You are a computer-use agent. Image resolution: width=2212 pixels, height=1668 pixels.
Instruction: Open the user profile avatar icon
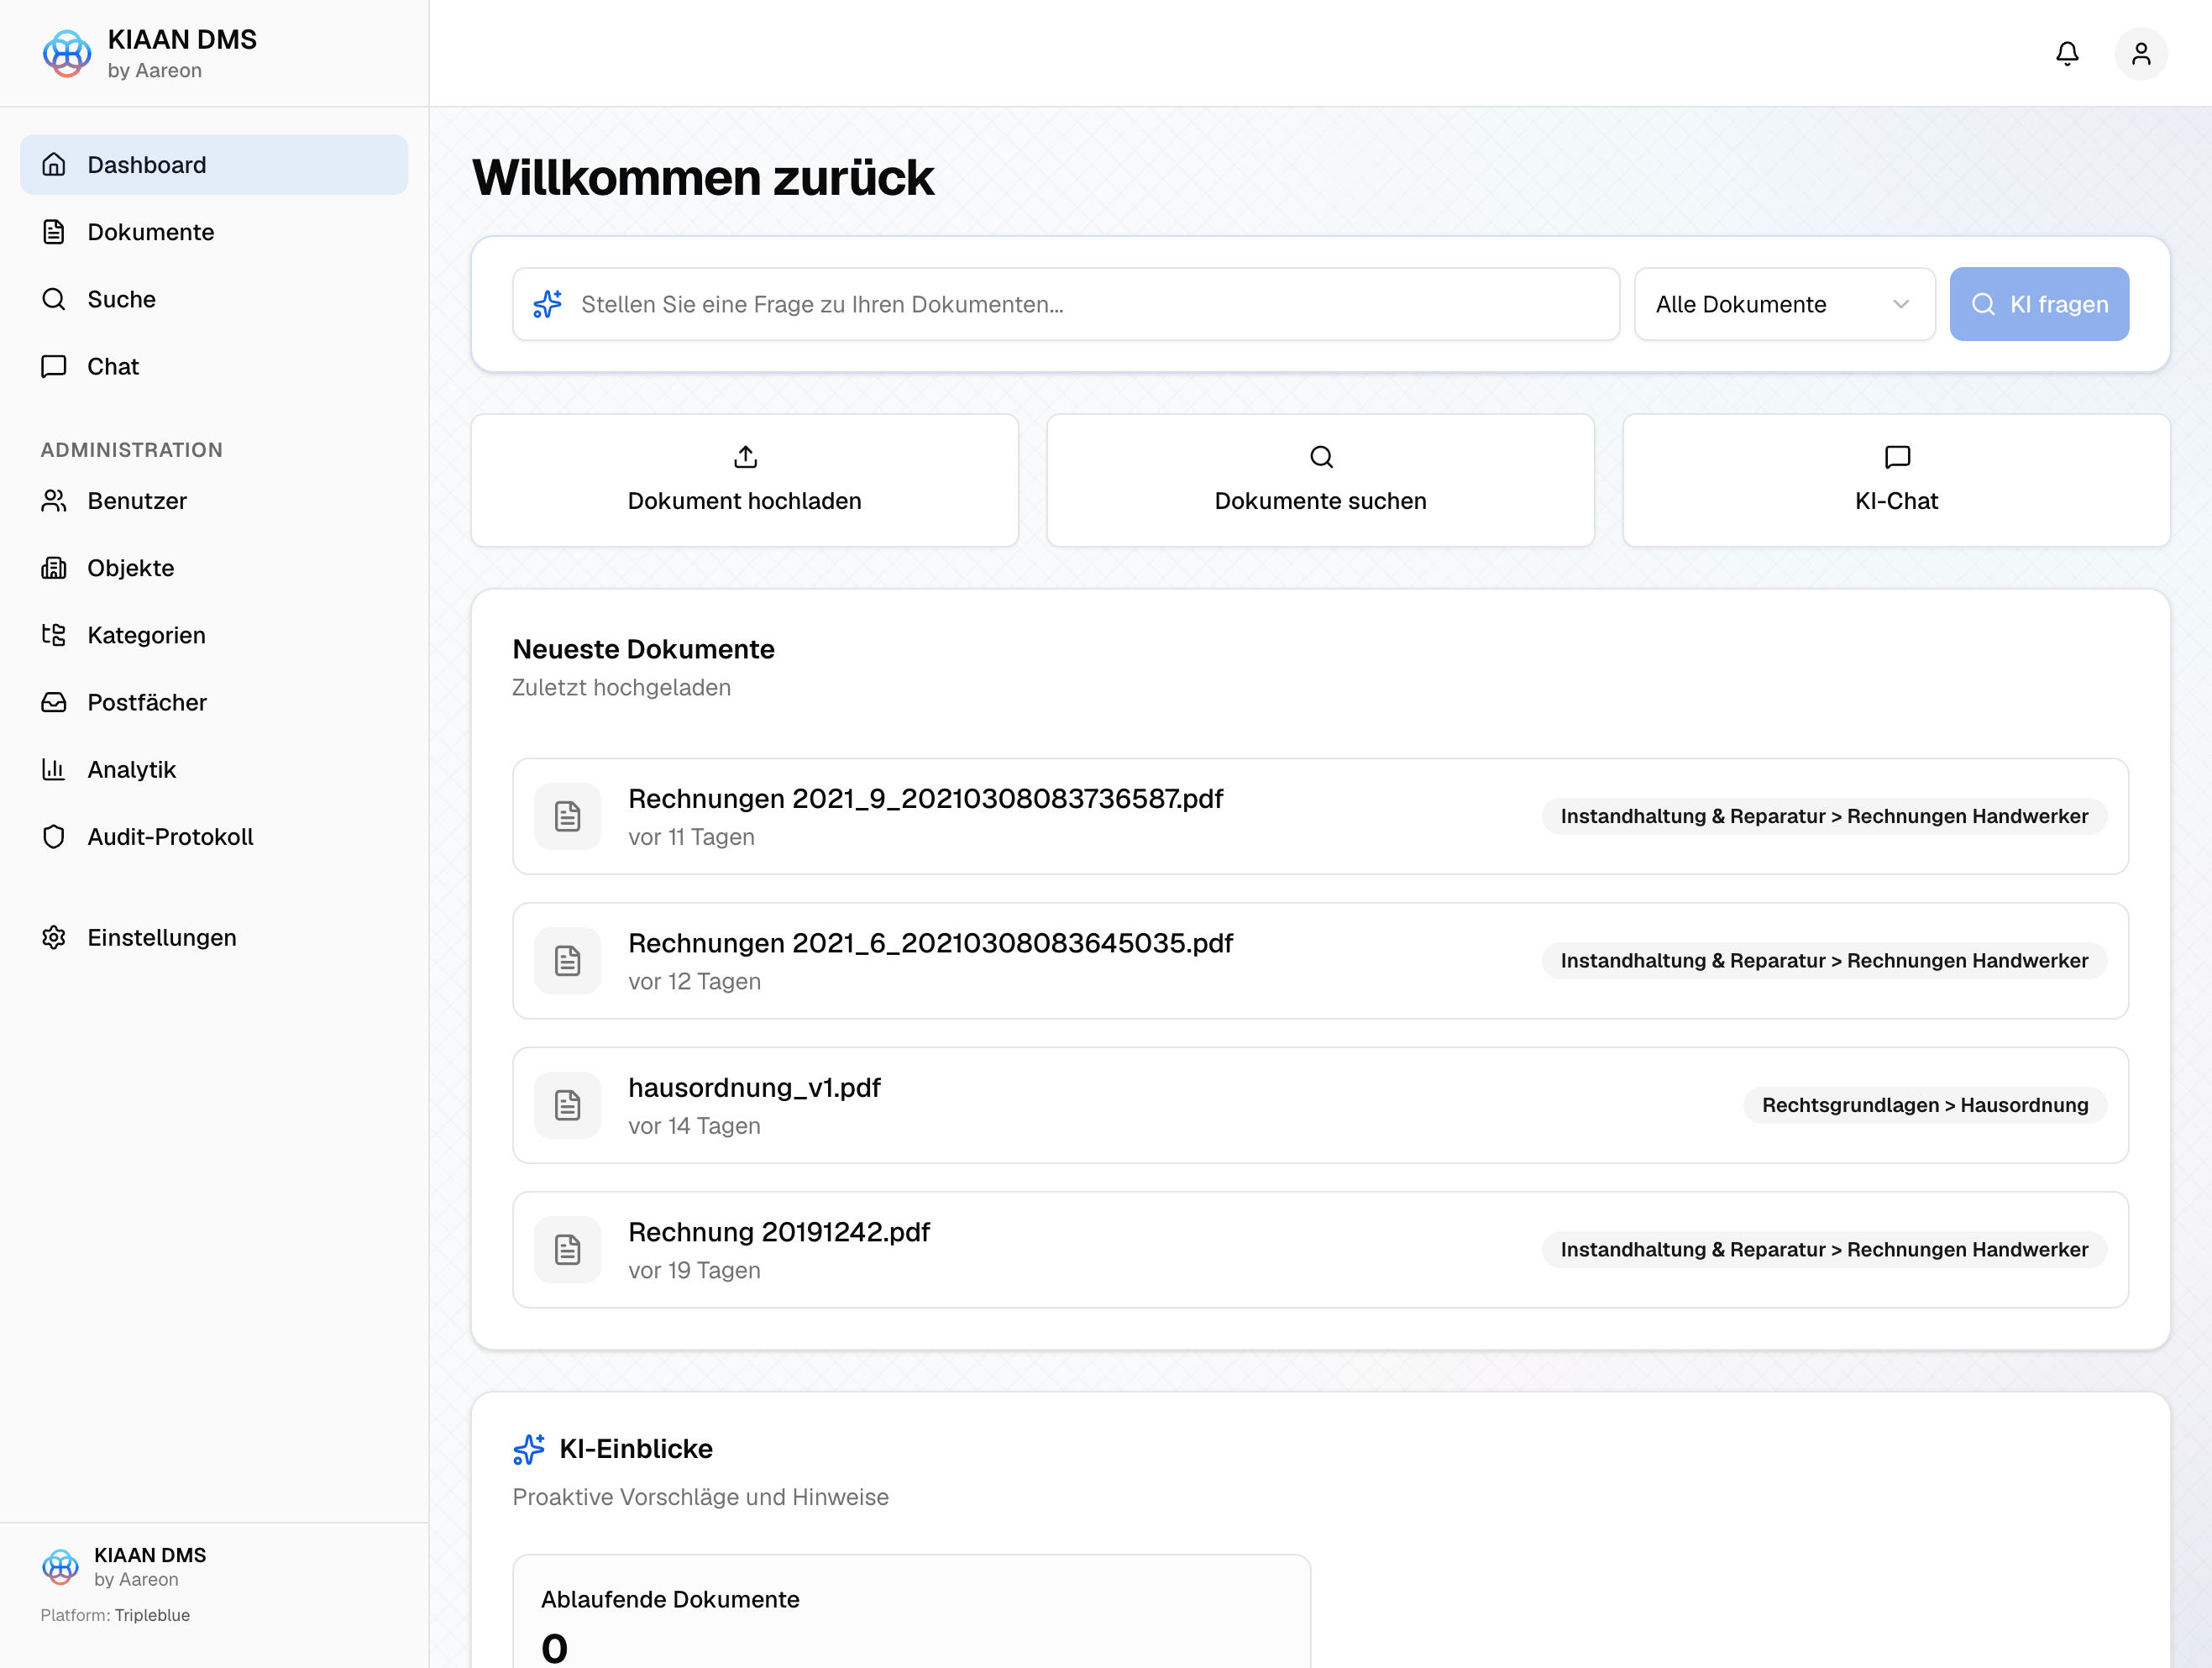coord(2140,53)
